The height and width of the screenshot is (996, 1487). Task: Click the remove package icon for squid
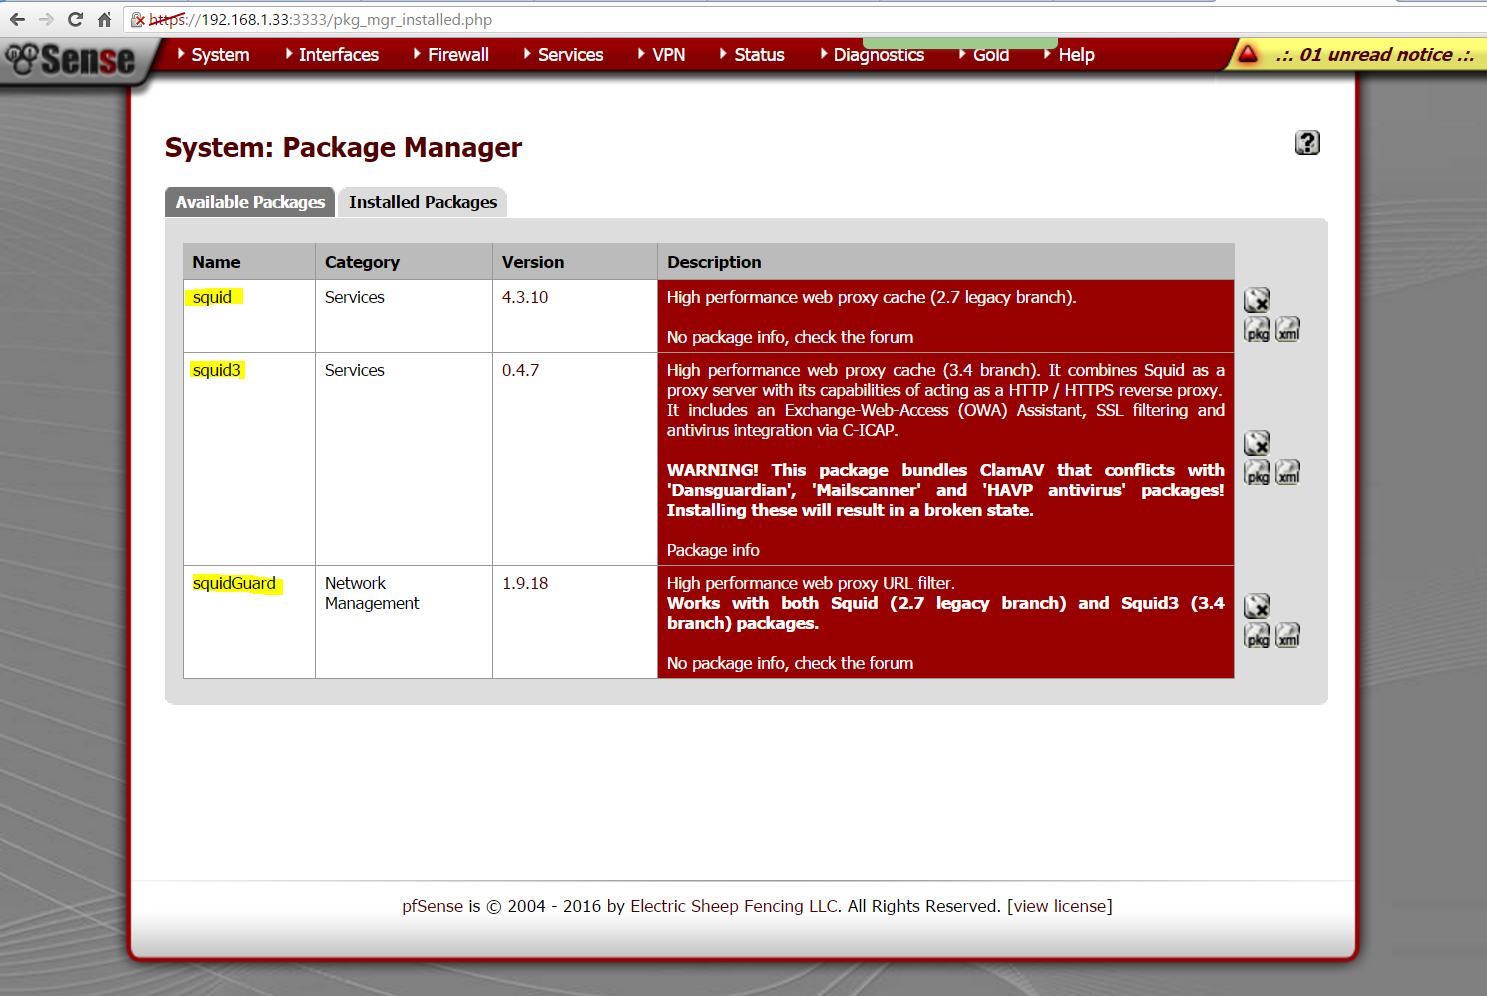click(x=1257, y=300)
